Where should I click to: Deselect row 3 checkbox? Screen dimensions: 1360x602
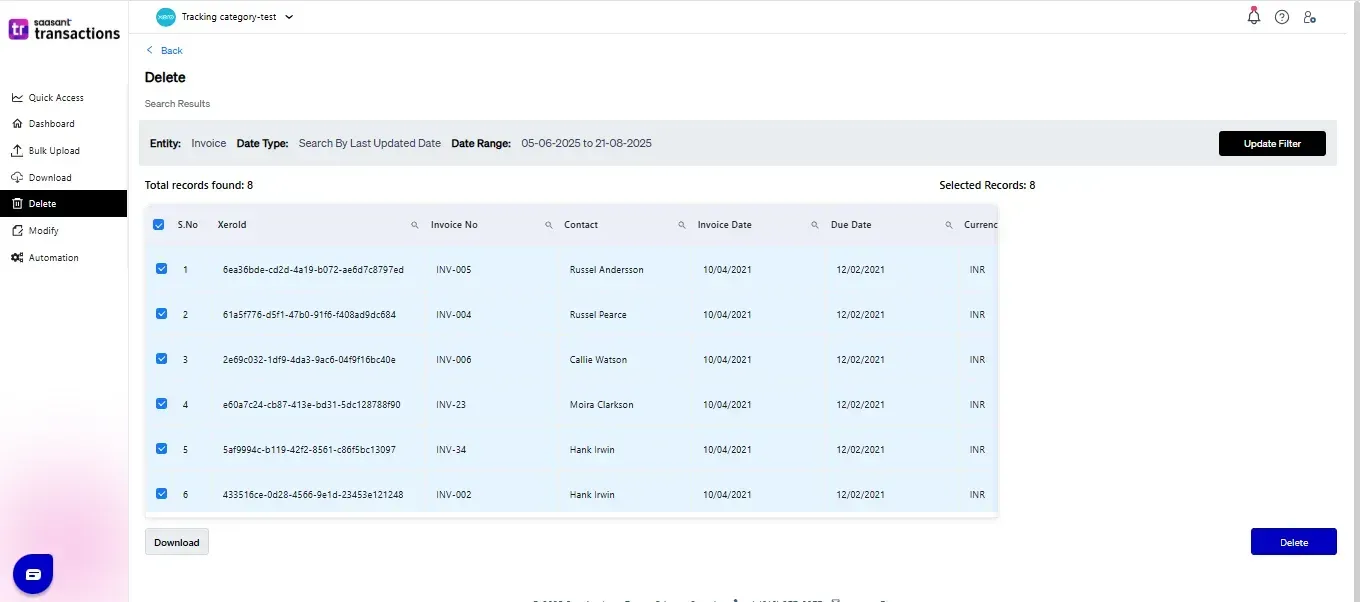click(x=162, y=359)
